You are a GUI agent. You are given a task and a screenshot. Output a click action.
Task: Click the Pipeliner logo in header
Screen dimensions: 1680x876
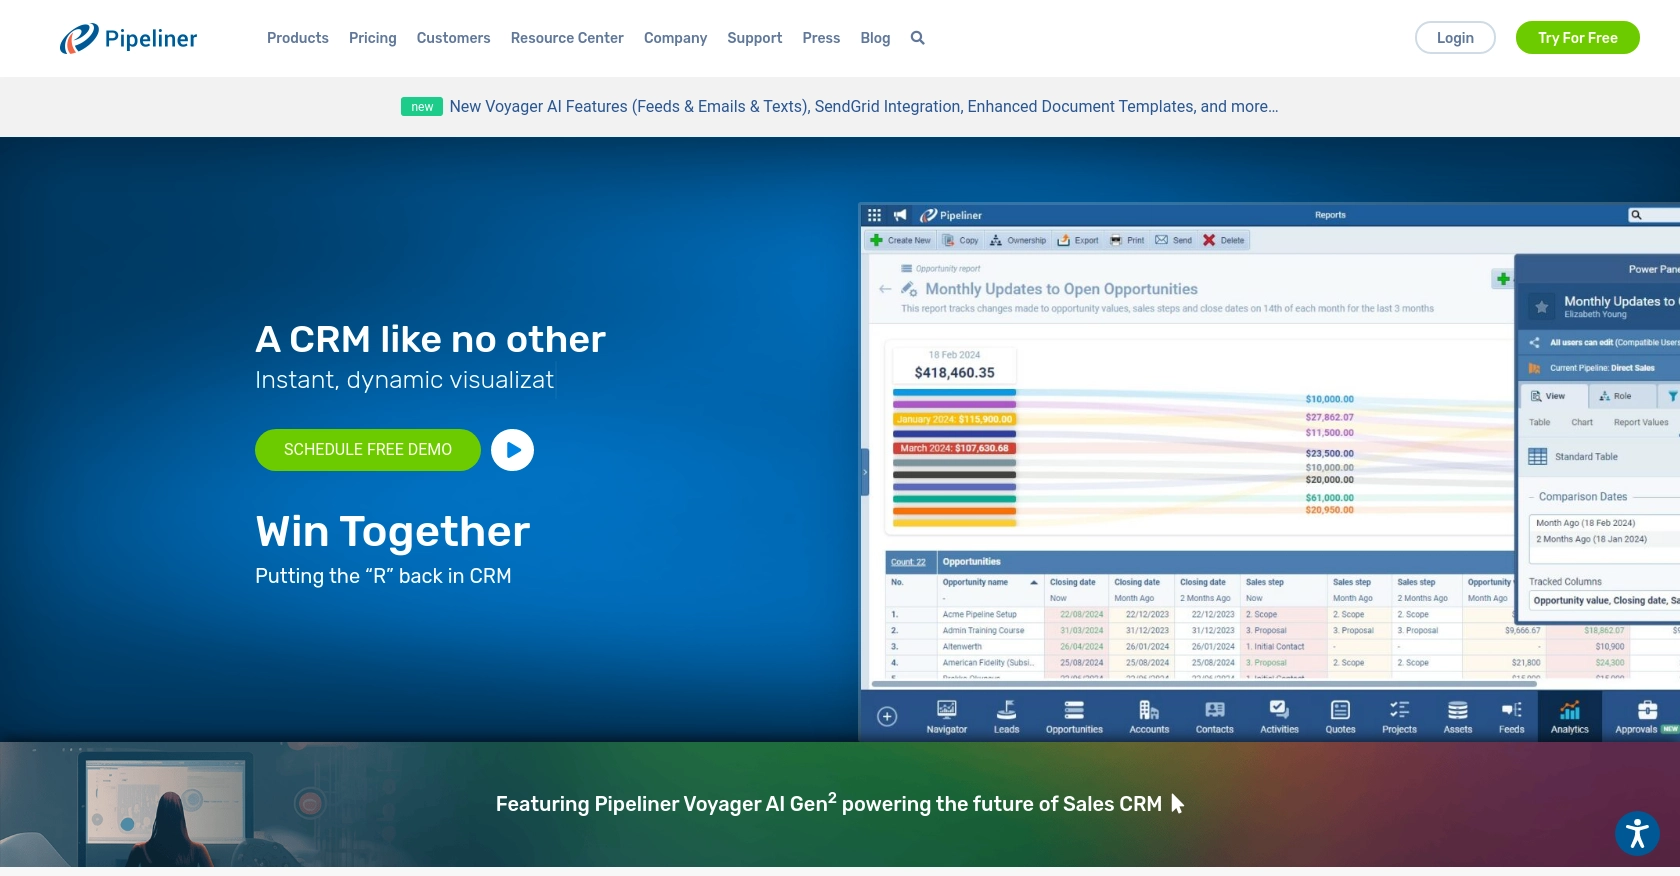pyautogui.click(x=129, y=38)
